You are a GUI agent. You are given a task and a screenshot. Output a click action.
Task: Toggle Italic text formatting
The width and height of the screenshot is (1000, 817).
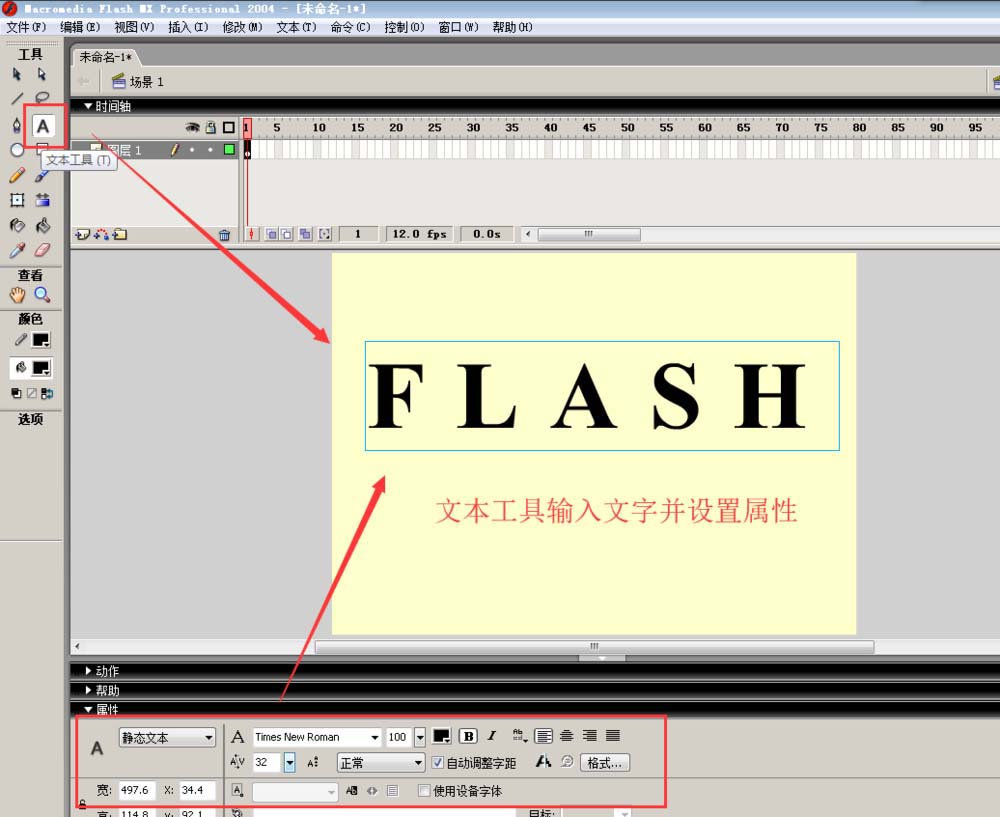492,736
